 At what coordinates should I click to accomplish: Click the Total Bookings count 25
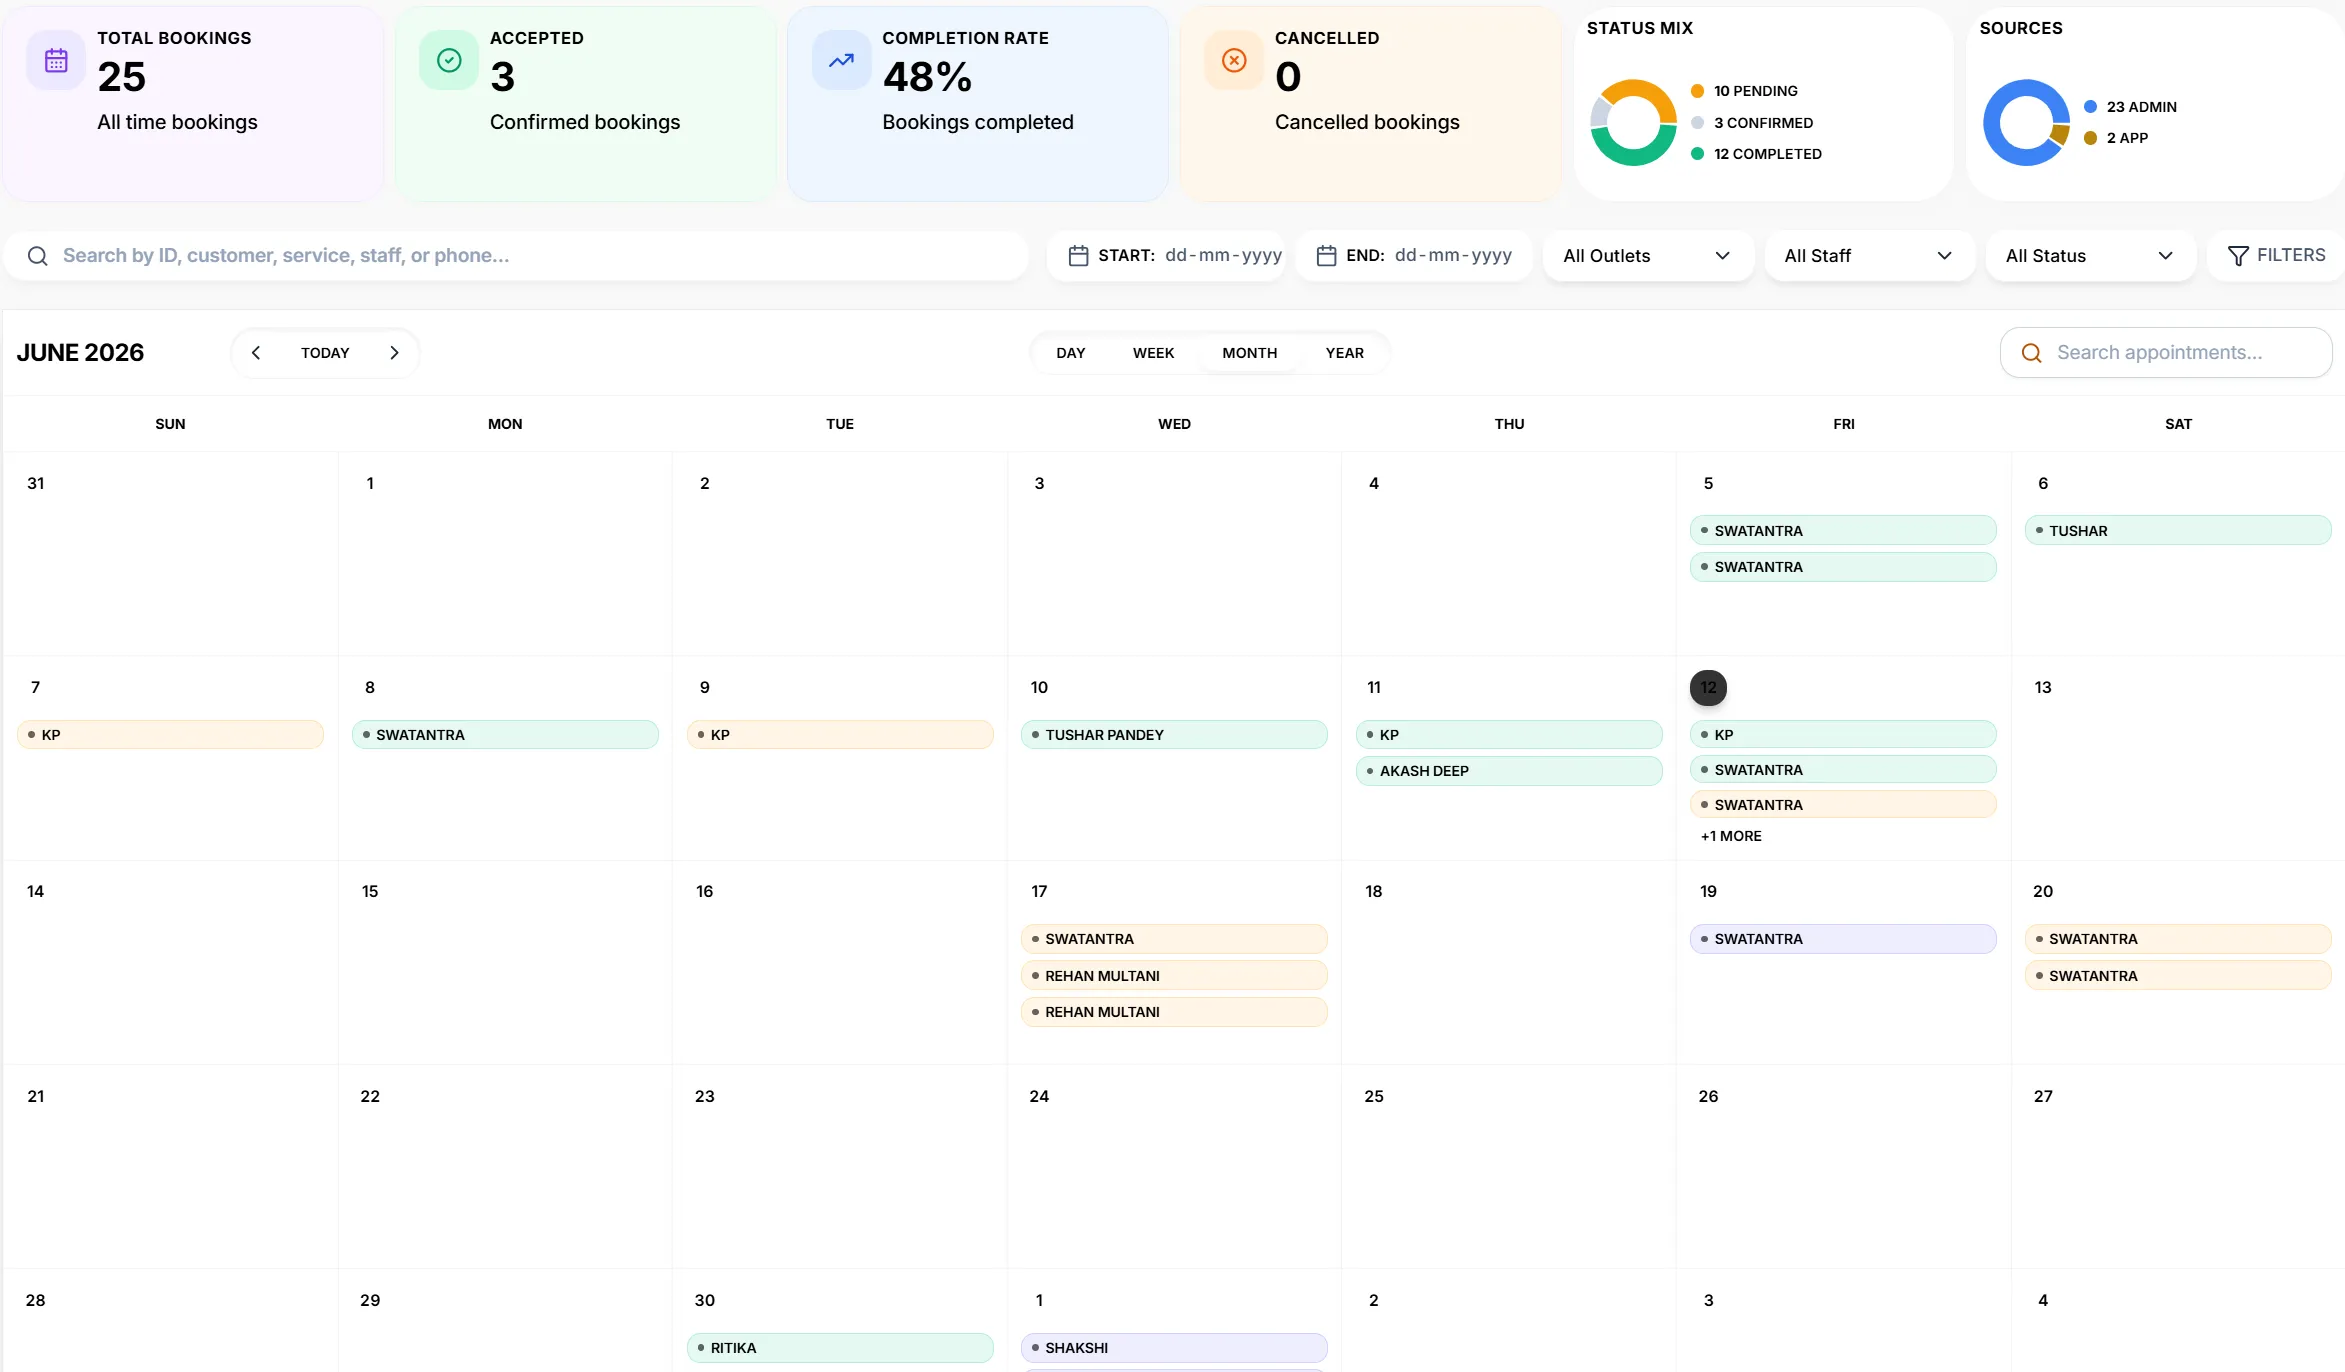[122, 77]
